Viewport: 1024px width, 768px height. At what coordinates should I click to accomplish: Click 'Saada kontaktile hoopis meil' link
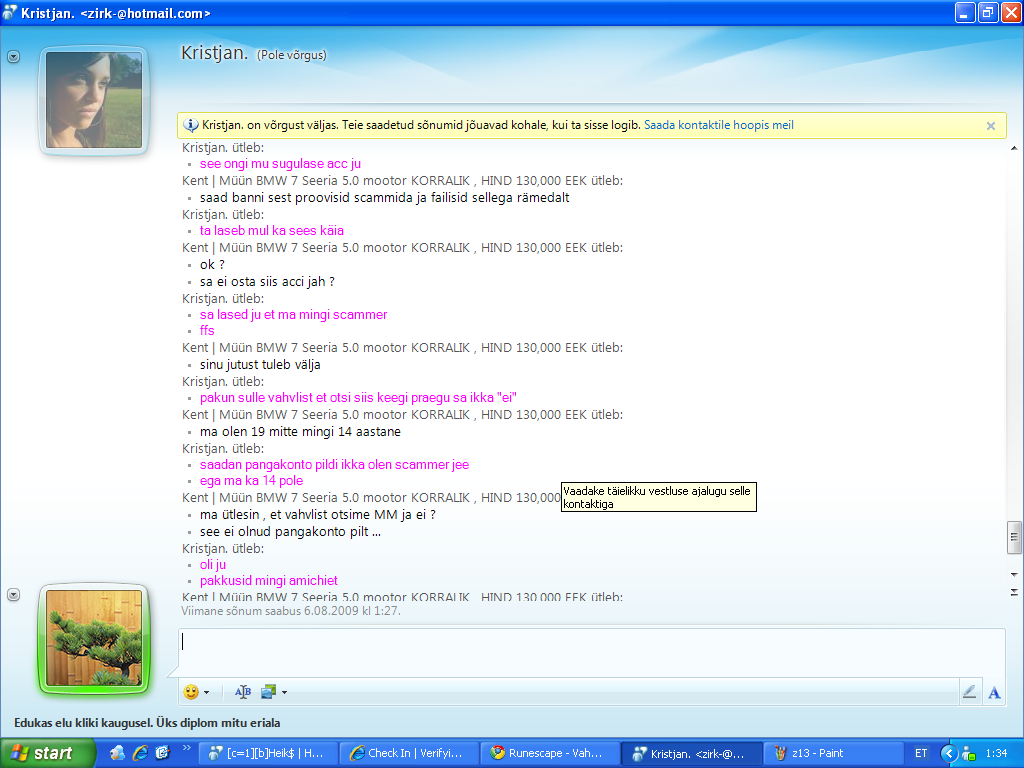tap(718, 126)
